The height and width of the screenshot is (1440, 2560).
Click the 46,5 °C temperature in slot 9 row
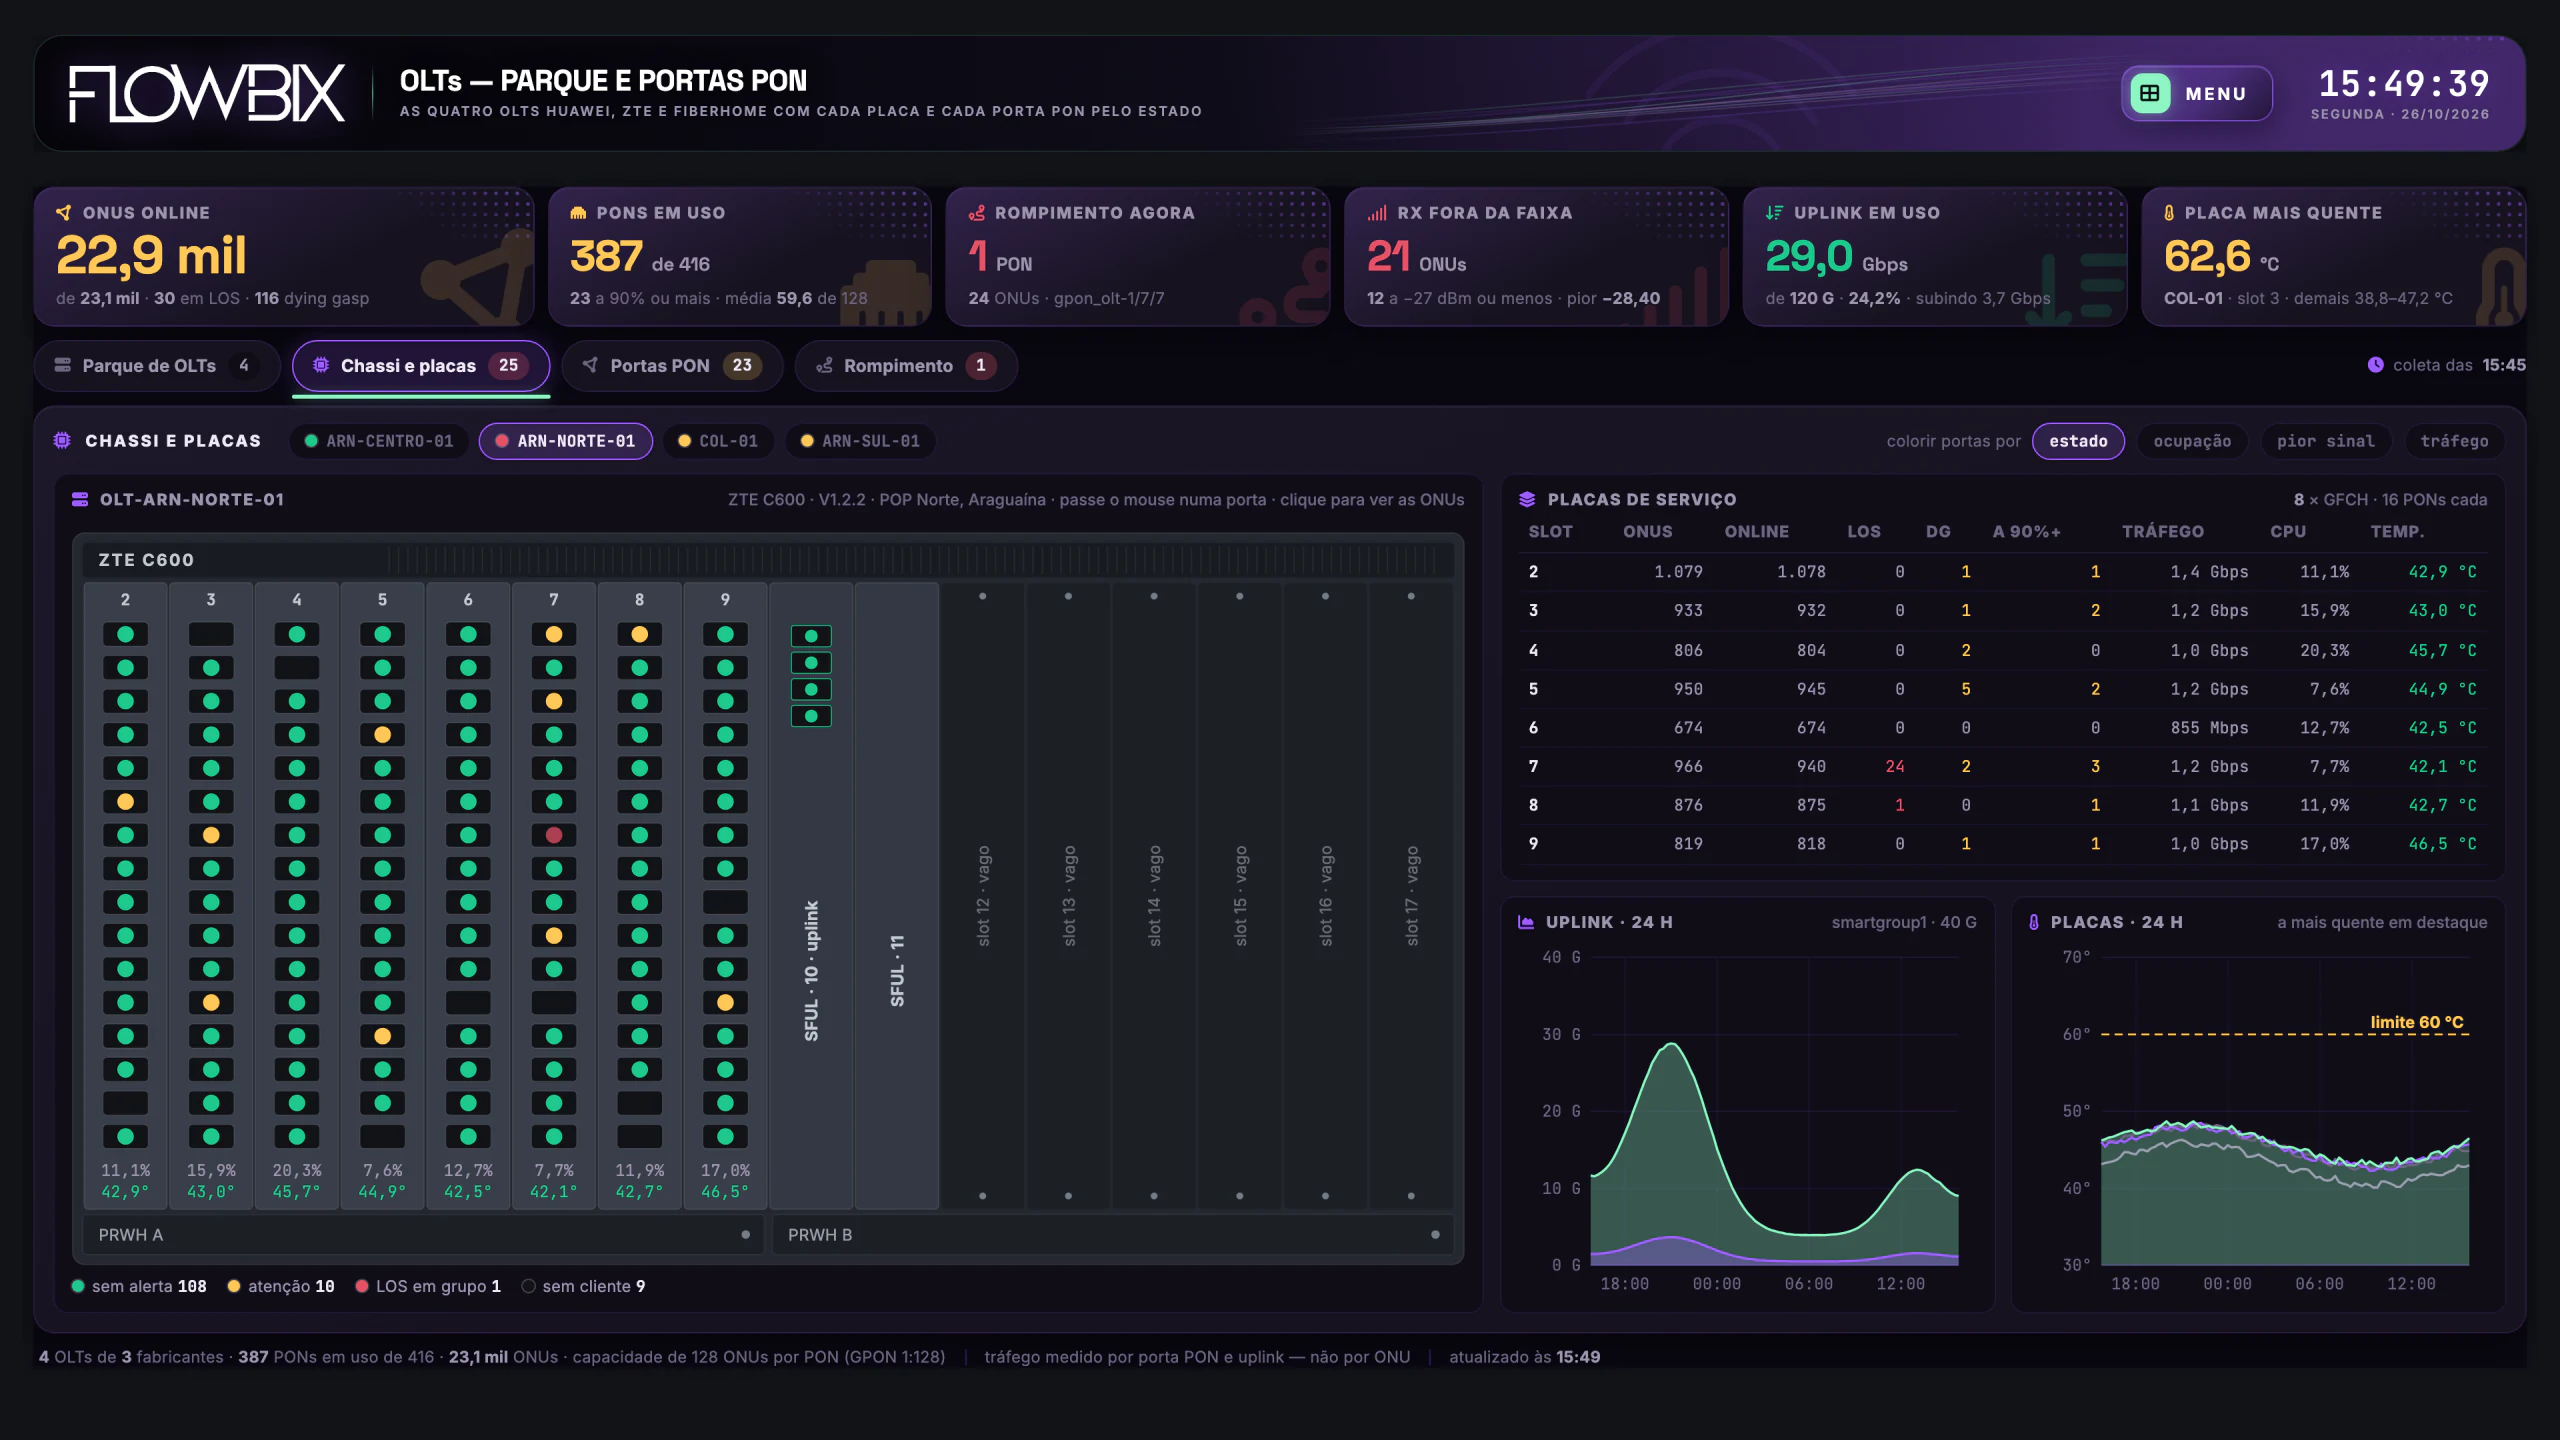click(x=2442, y=844)
